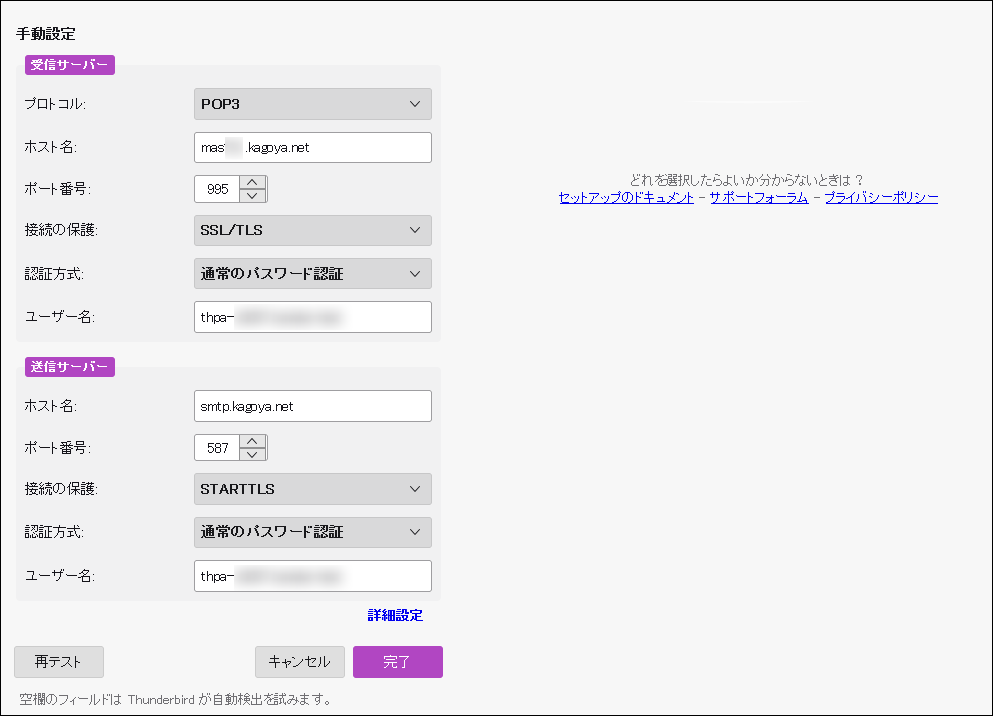Click the キャンセル button

[x=300, y=662]
